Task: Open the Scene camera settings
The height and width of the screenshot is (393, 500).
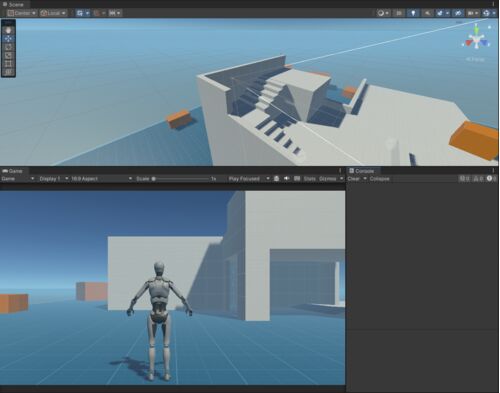Action: click(473, 13)
